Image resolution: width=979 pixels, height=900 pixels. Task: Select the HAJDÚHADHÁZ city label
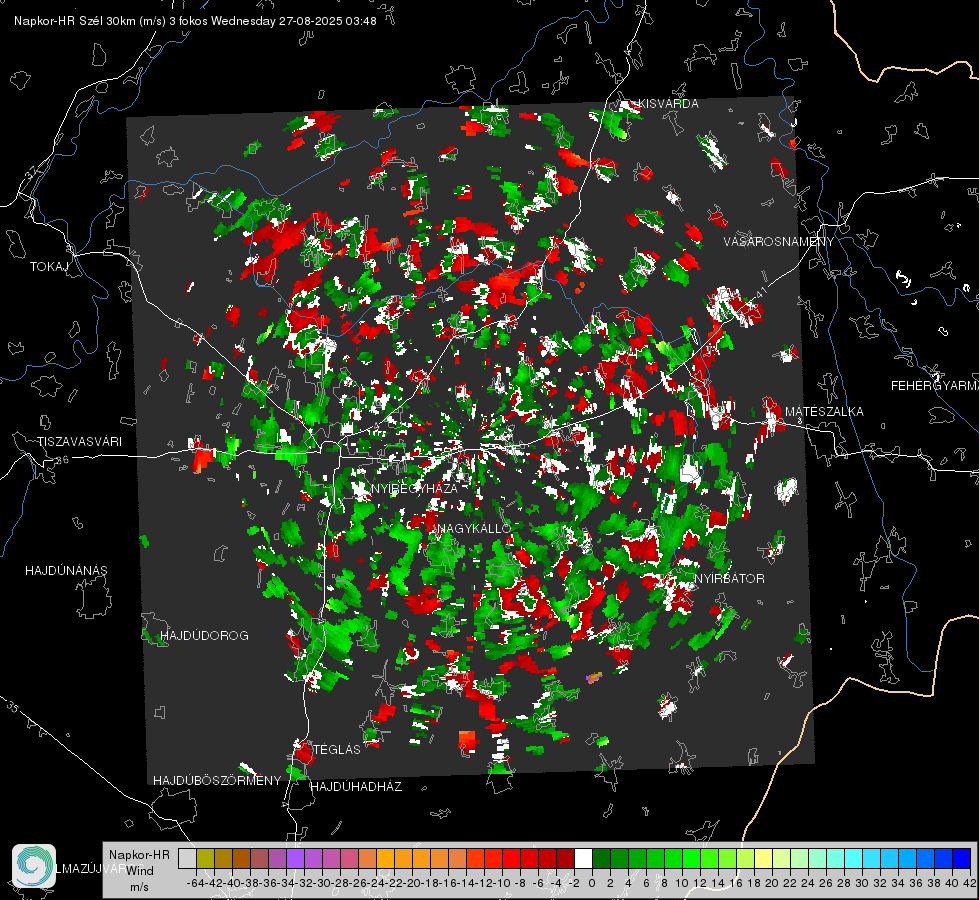[x=356, y=787]
